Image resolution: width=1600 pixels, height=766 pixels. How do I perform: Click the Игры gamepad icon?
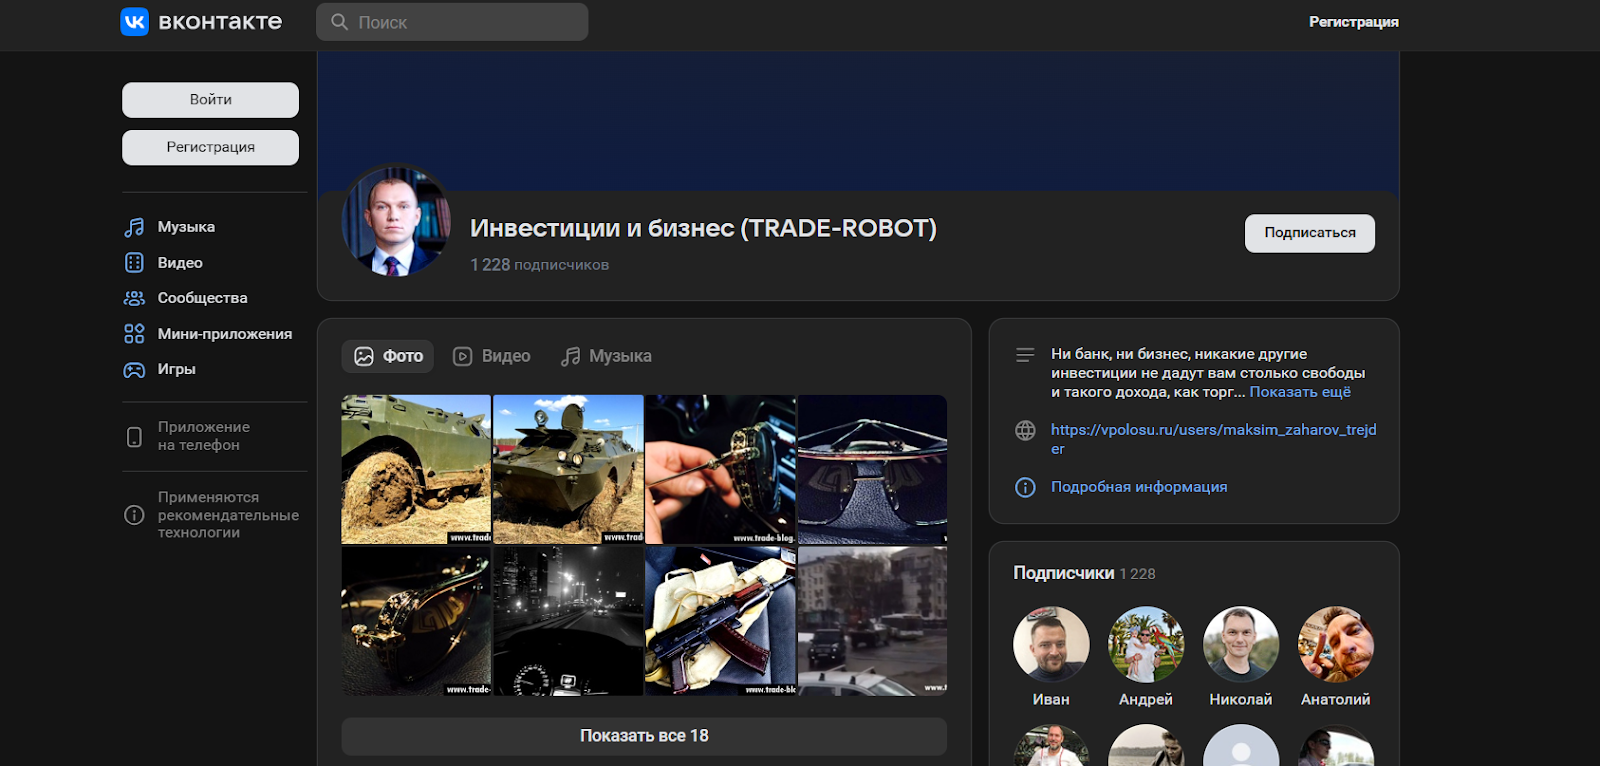point(134,370)
